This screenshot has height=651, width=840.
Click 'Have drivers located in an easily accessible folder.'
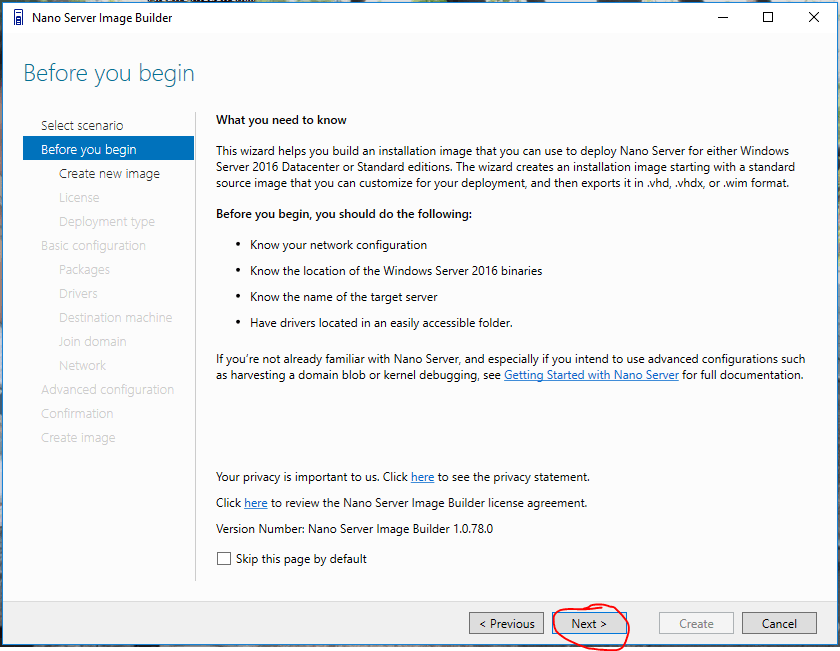pyautogui.click(x=381, y=323)
